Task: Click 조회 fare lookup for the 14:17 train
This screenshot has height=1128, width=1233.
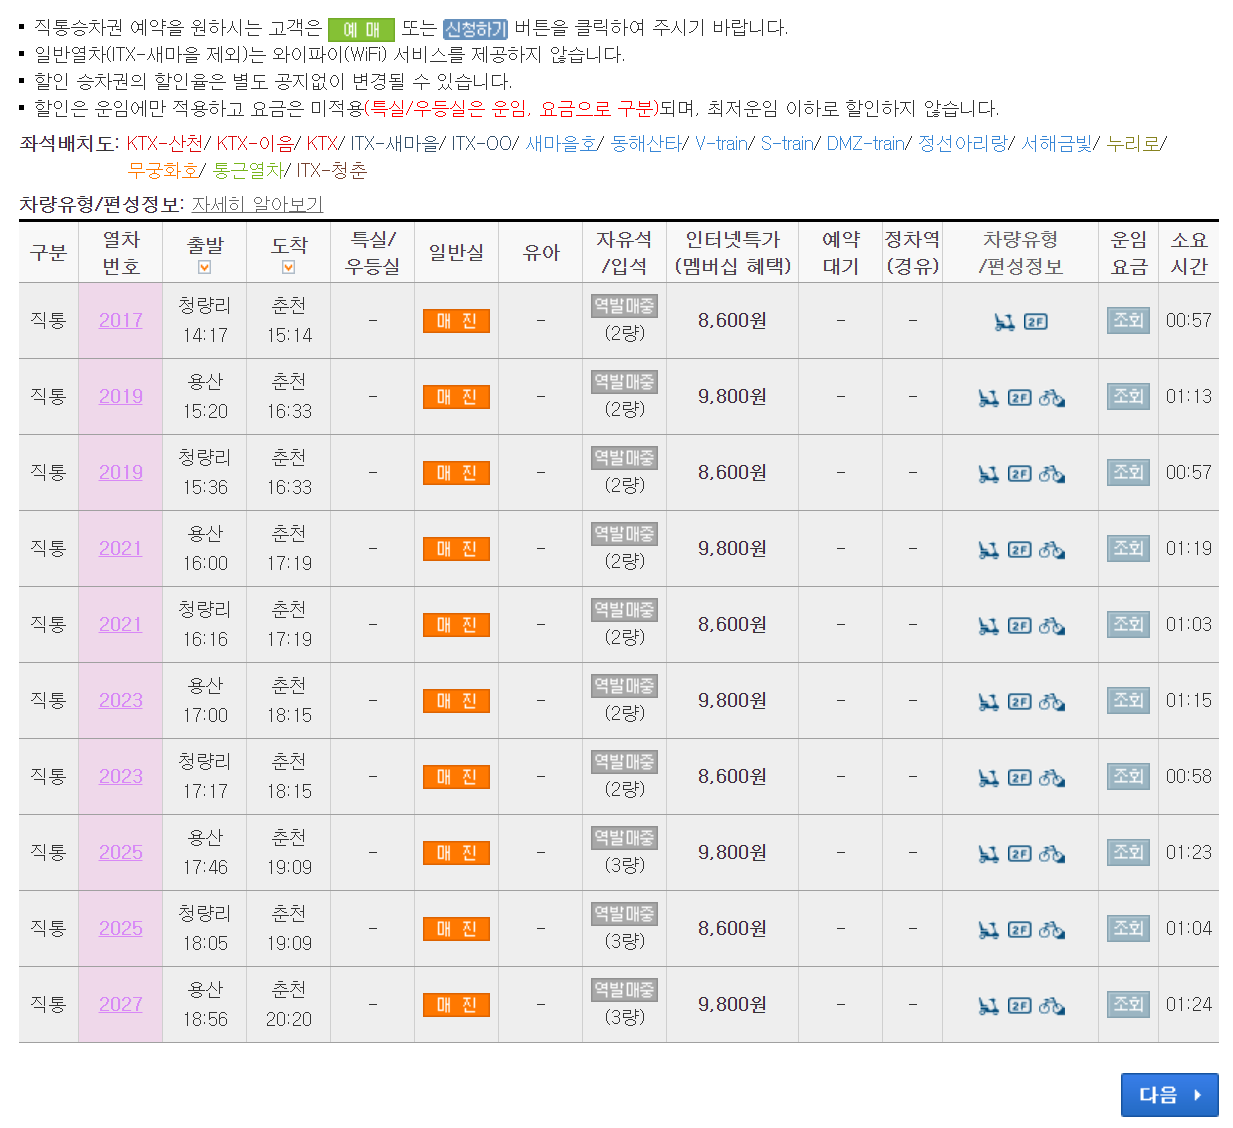Action: tap(1128, 320)
